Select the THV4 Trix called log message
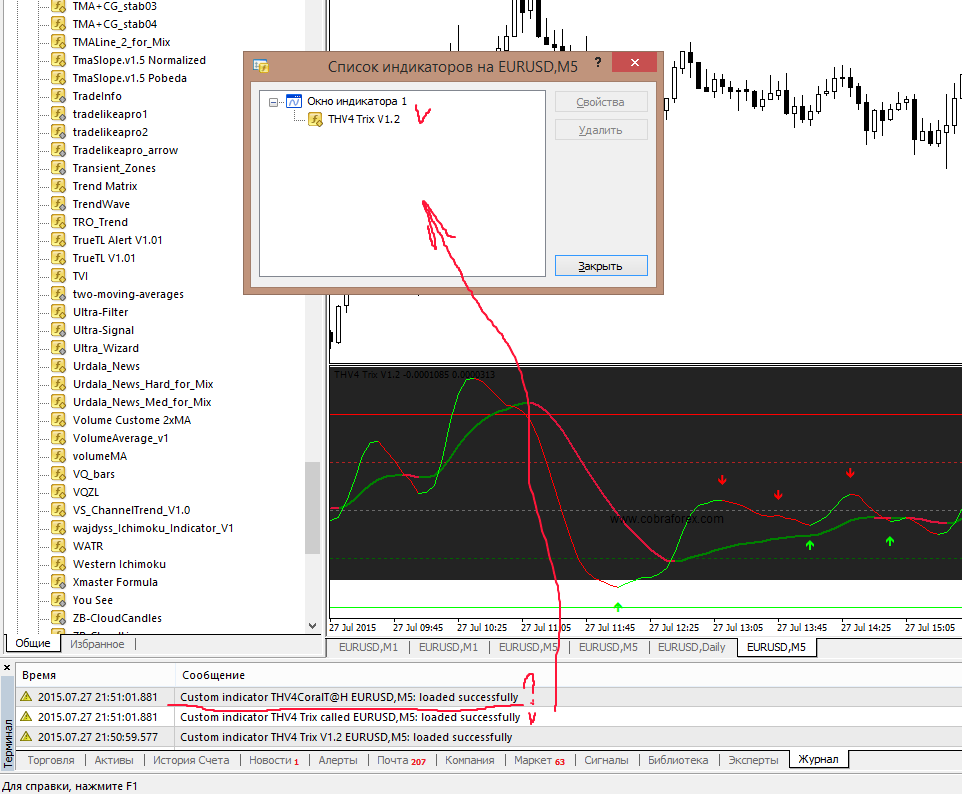The image size is (962, 794). pos(350,717)
